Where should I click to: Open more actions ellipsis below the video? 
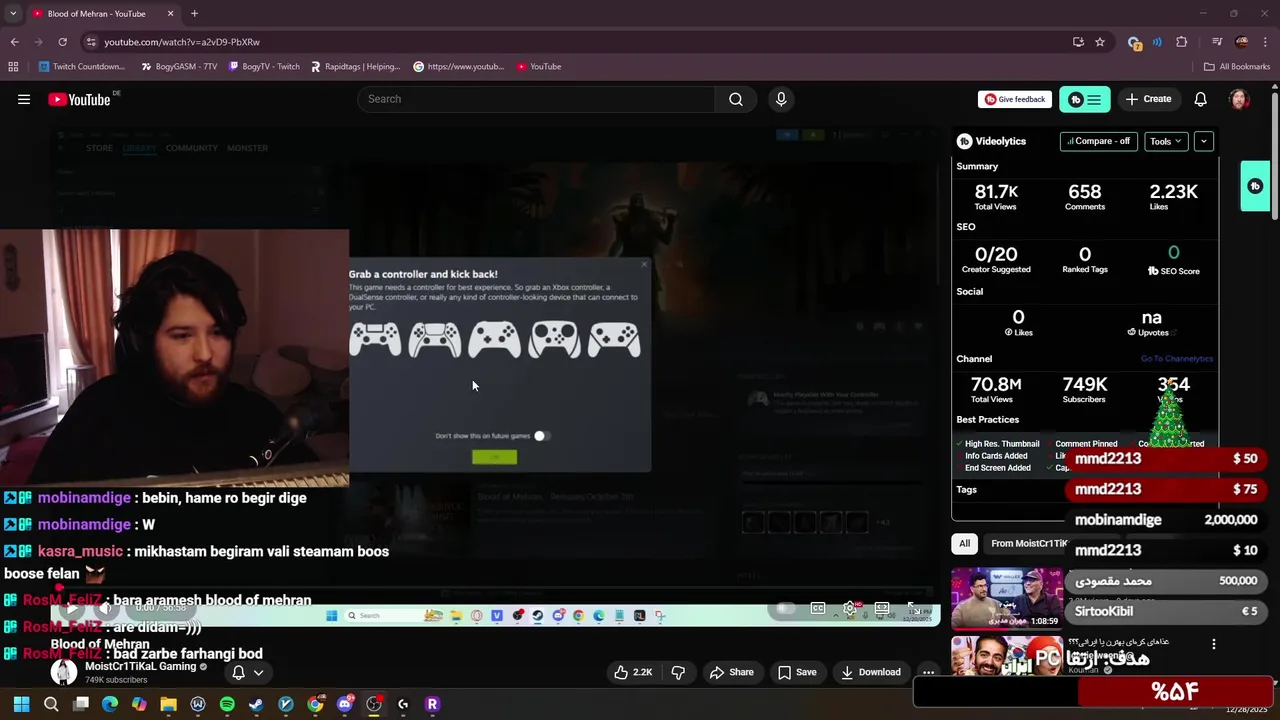[929, 673]
